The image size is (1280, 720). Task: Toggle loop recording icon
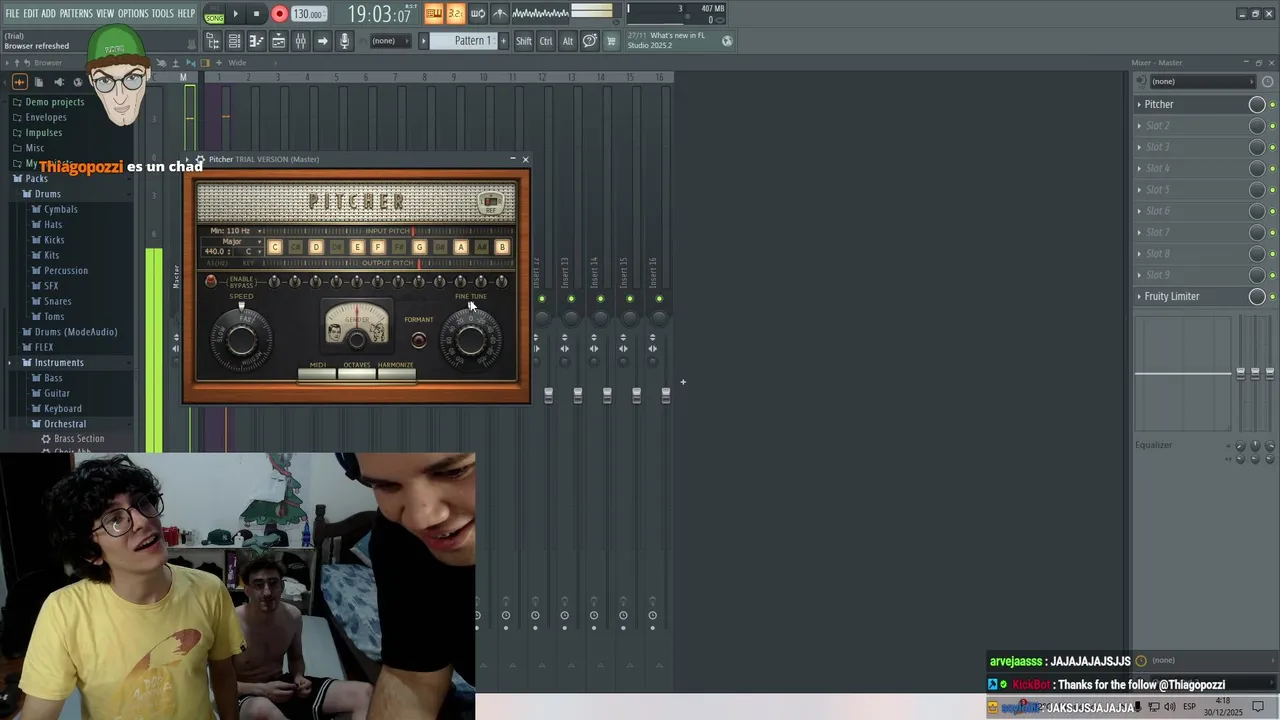click(x=477, y=14)
